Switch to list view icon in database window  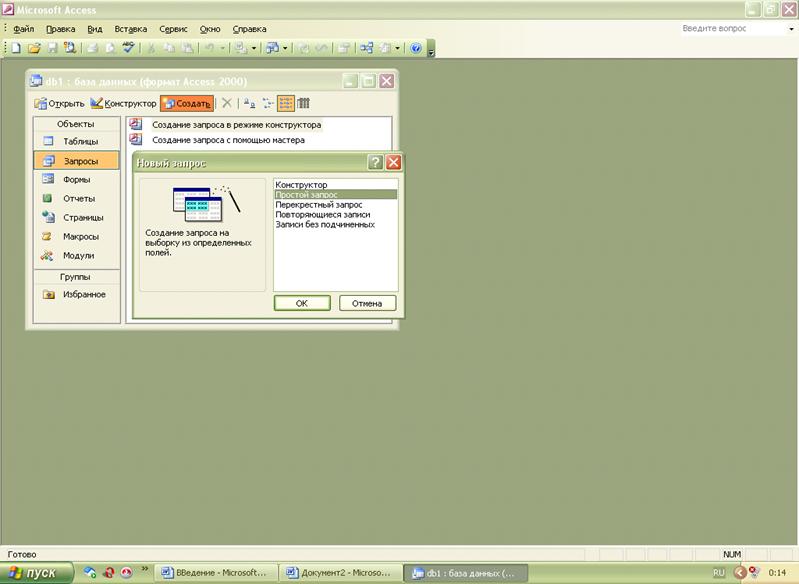[x=286, y=103]
